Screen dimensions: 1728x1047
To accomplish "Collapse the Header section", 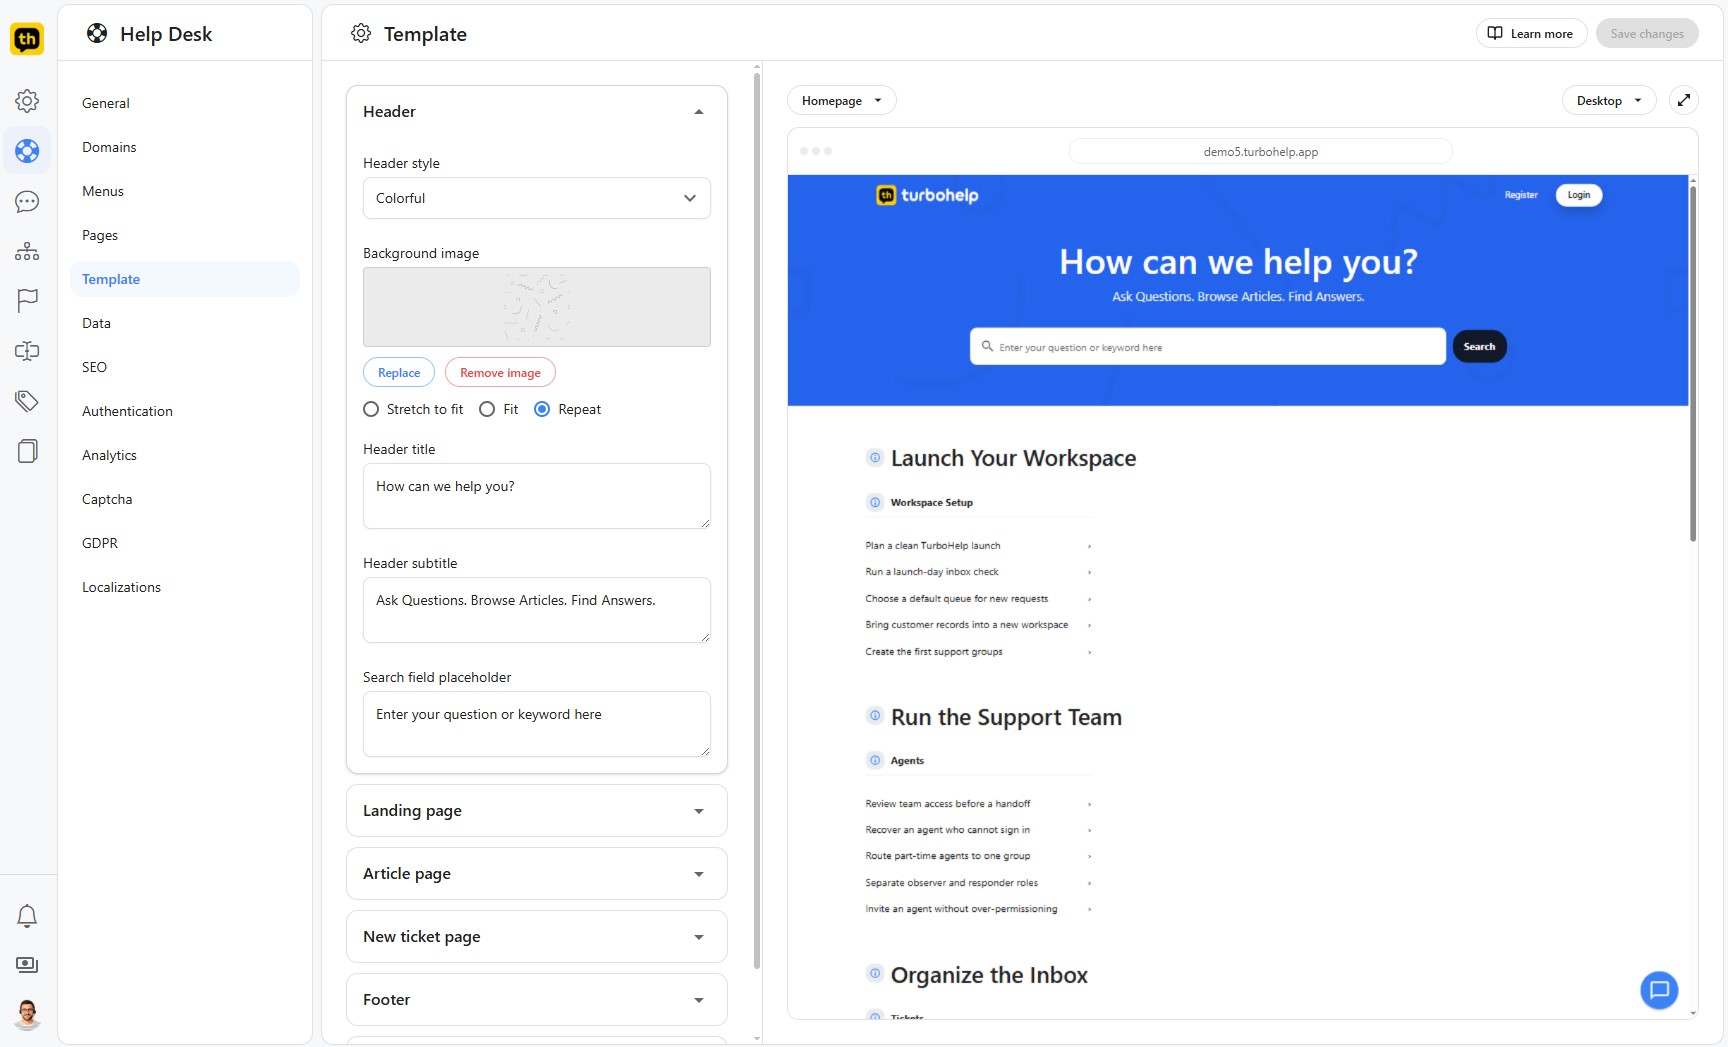I will [699, 112].
